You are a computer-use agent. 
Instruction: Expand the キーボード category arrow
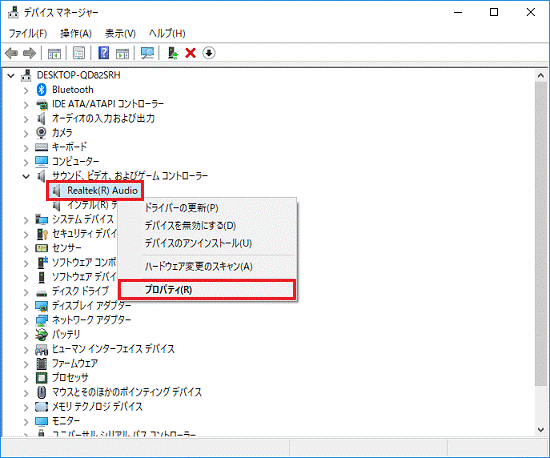26,148
